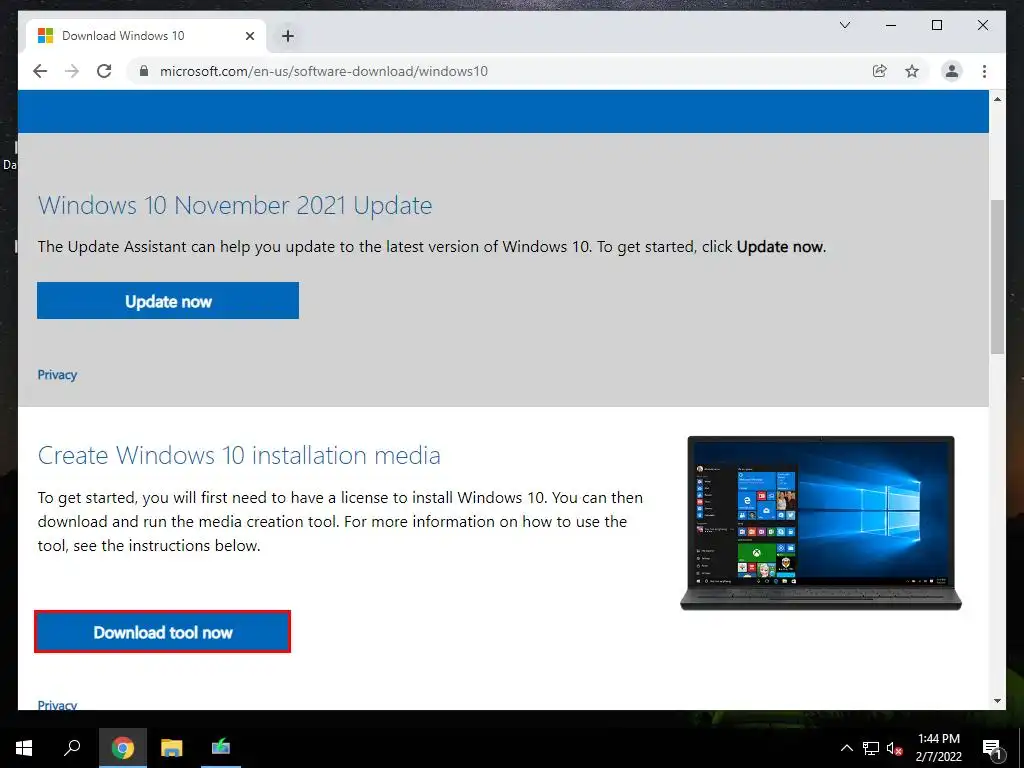The width and height of the screenshot is (1024, 768).
Task: Reload the Download Windows 10 page
Action: pyautogui.click(x=104, y=71)
